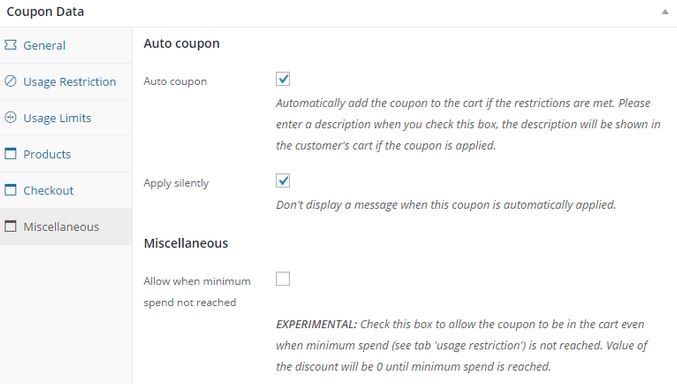Click the Apply silently label

pyautogui.click(x=176, y=183)
